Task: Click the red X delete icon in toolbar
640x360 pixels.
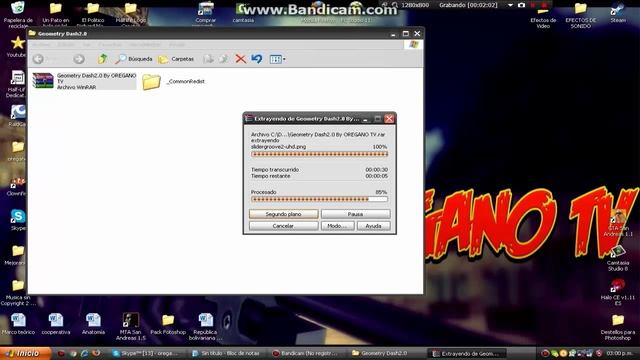Action: tap(240, 59)
